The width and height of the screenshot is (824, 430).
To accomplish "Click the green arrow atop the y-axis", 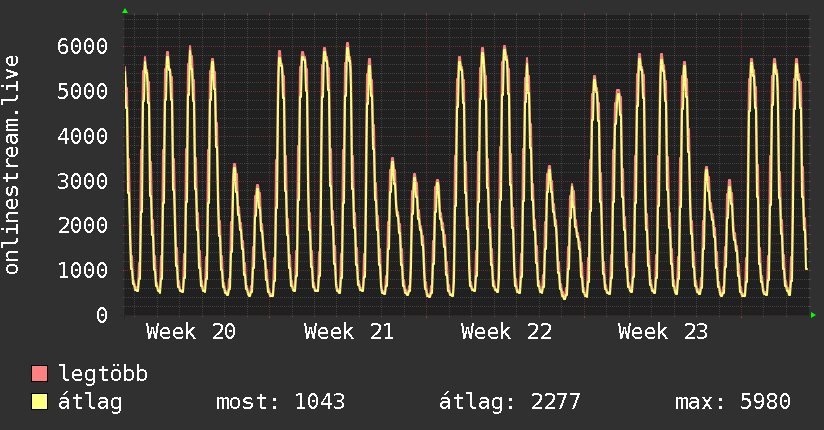I will pyautogui.click(x=125, y=11).
